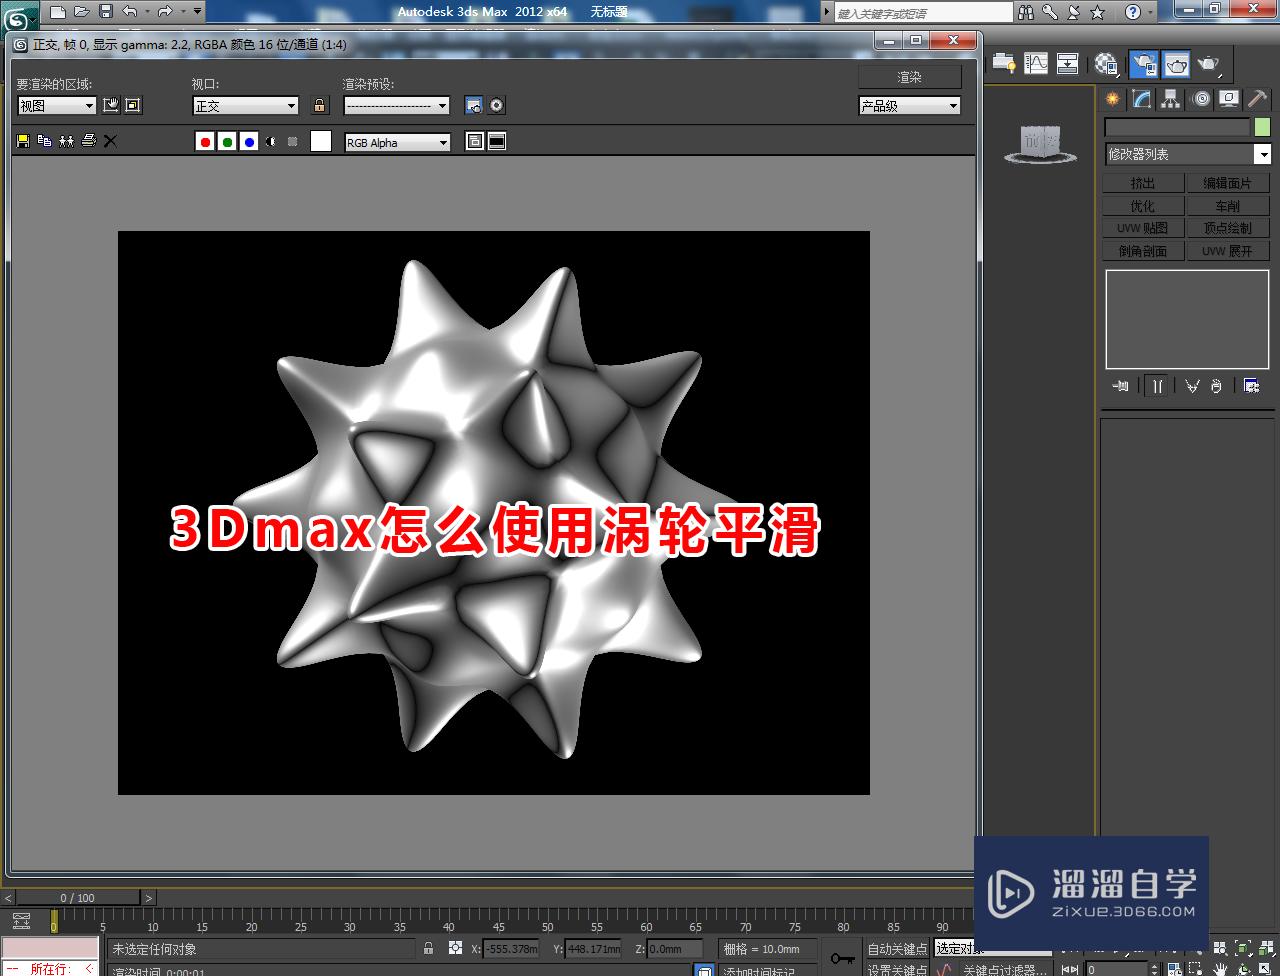The image size is (1280, 976).
Task: Click the object name input field
Action: point(1177,127)
